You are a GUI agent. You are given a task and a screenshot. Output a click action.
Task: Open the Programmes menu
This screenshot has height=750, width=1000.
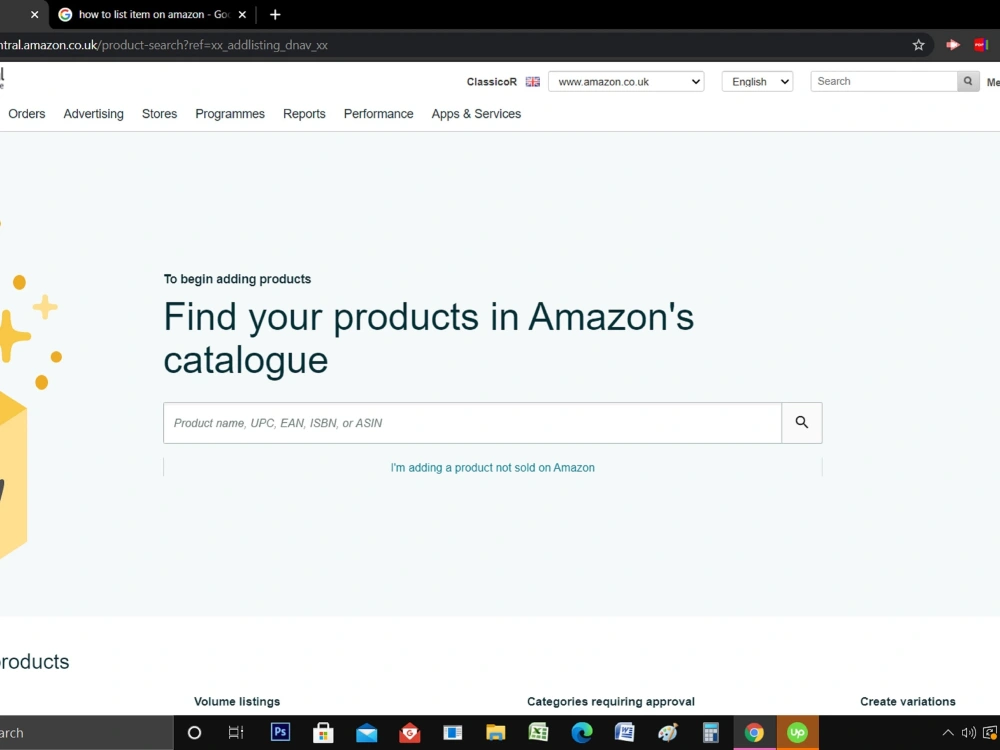(230, 114)
